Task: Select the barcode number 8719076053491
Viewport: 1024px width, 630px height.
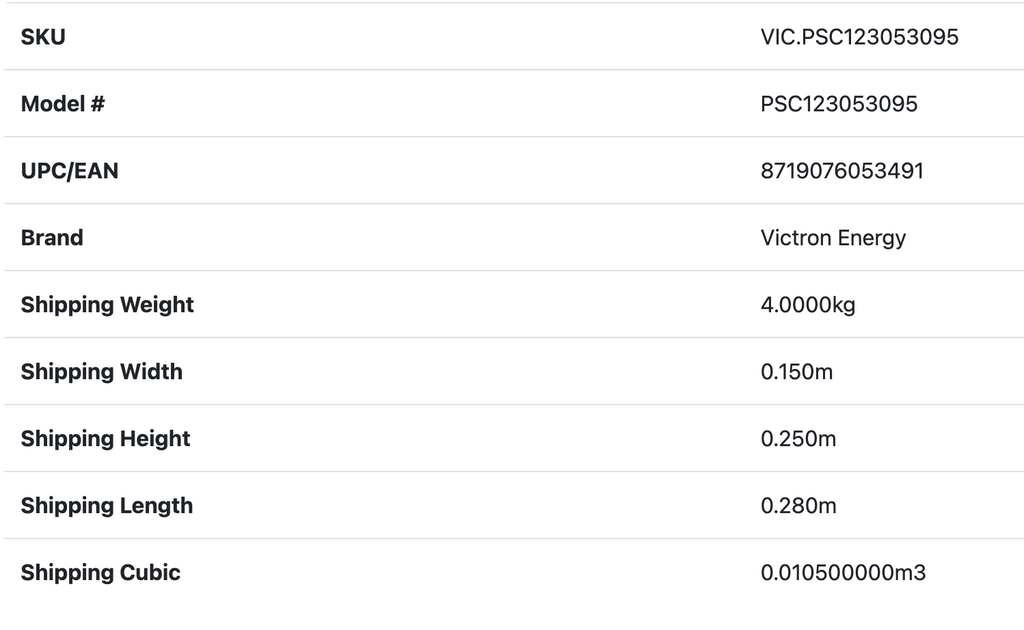Action: pyautogui.click(x=842, y=171)
